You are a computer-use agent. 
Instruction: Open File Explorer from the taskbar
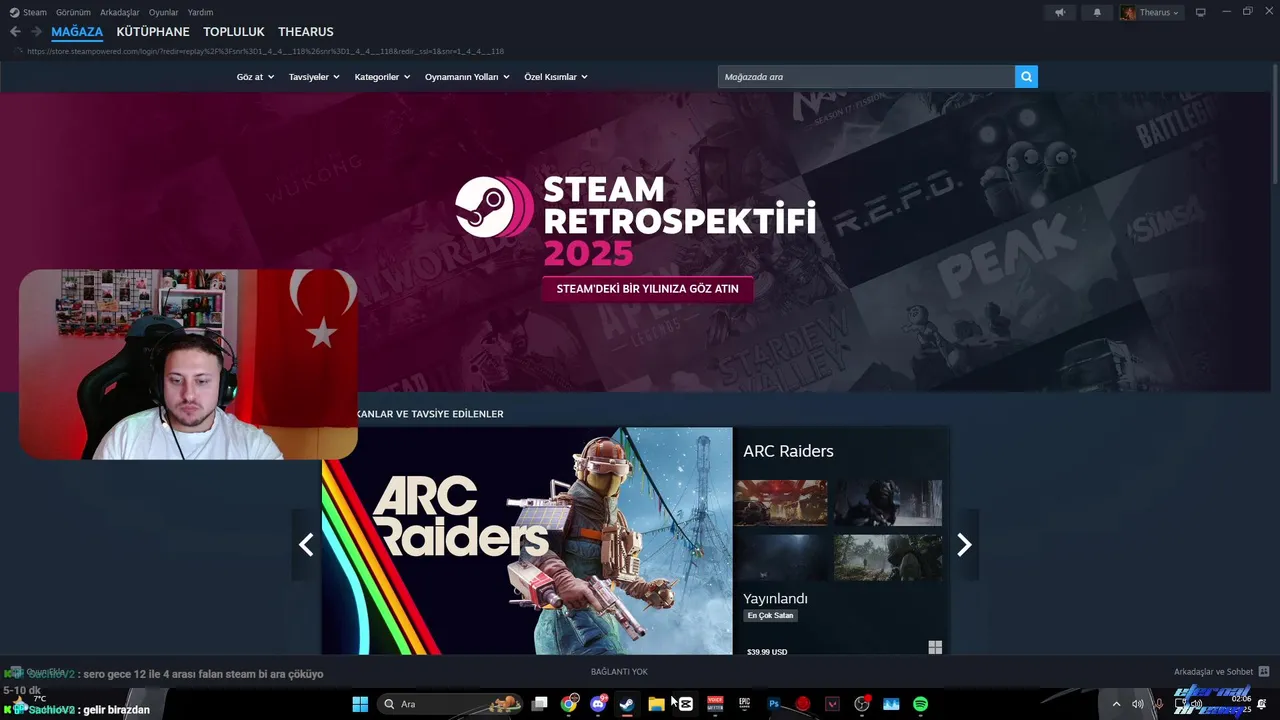(x=656, y=704)
